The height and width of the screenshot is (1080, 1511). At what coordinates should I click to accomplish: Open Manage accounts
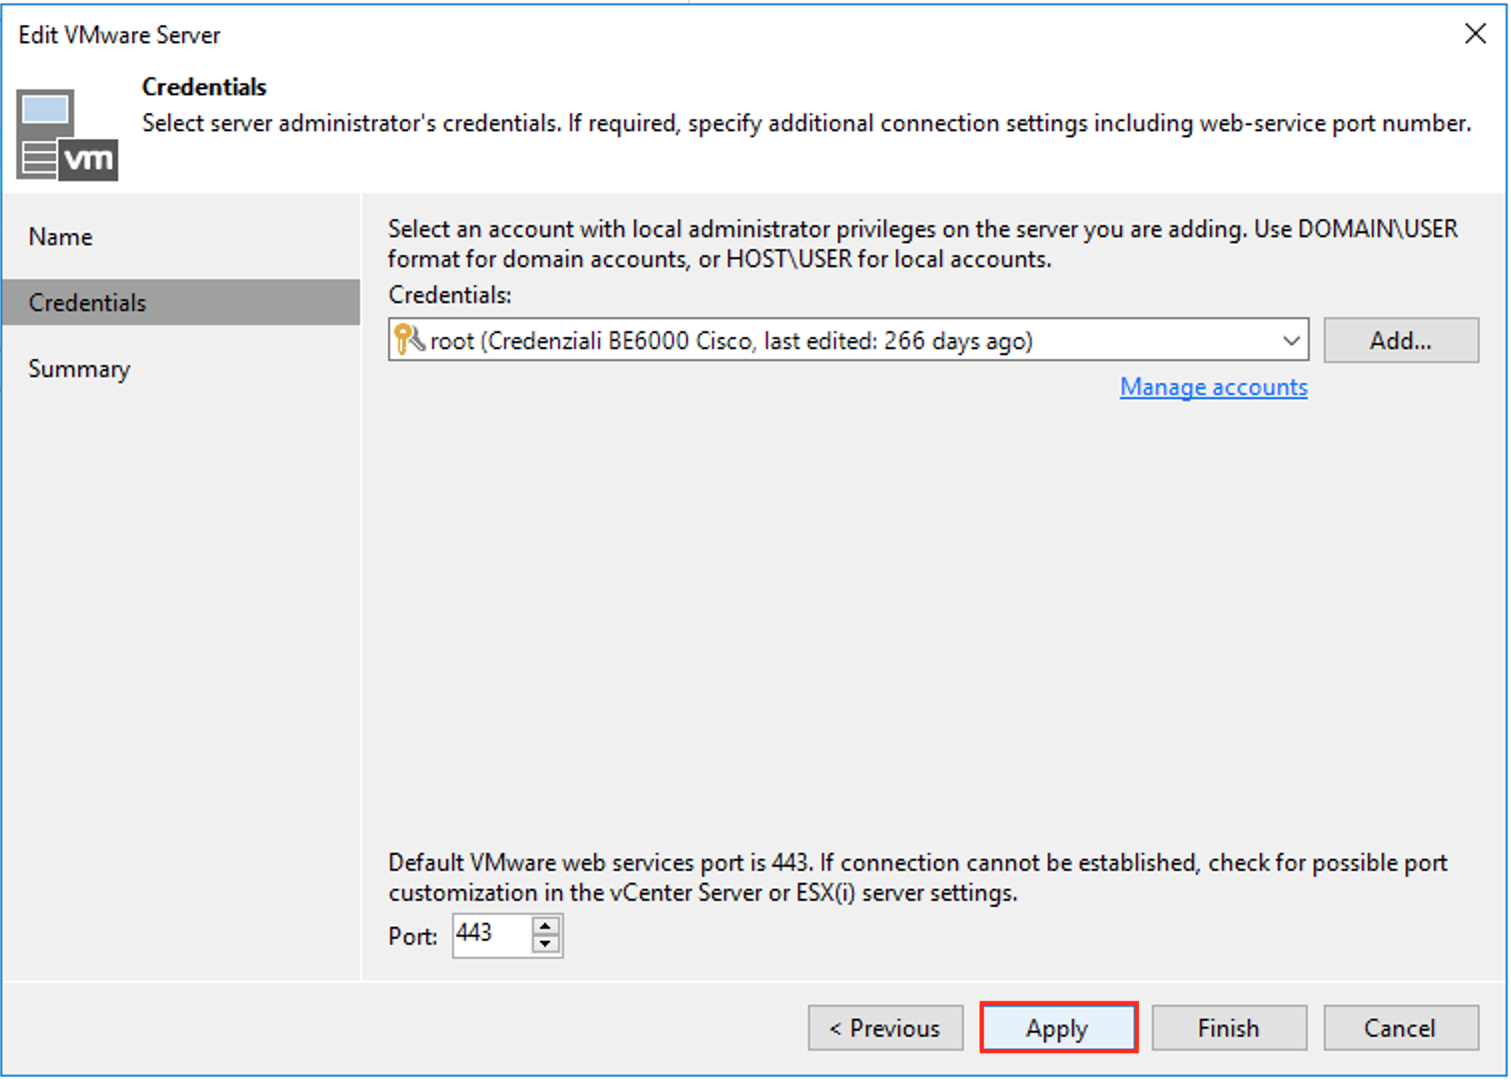tap(1213, 387)
